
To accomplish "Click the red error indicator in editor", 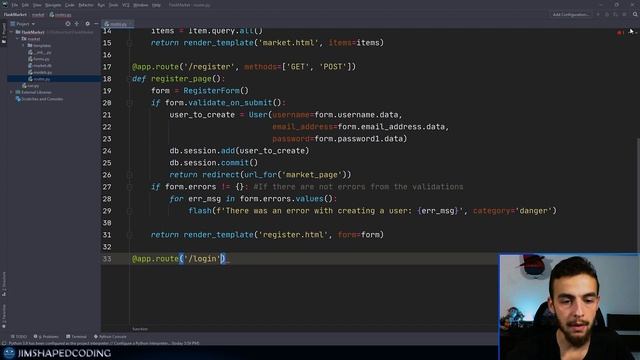I will [x=620, y=33].
